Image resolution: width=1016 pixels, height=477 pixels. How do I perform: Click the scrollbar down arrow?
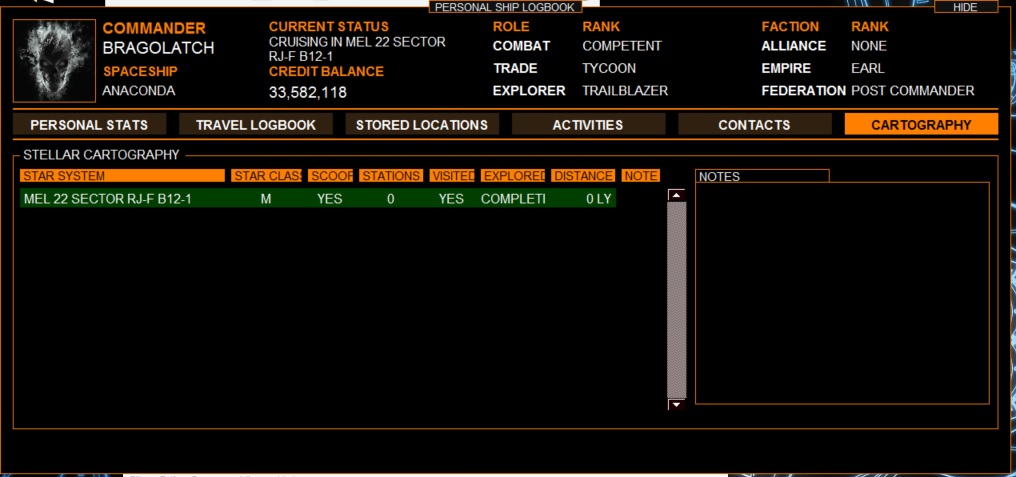pyautogui.click(x=676, y=404)
